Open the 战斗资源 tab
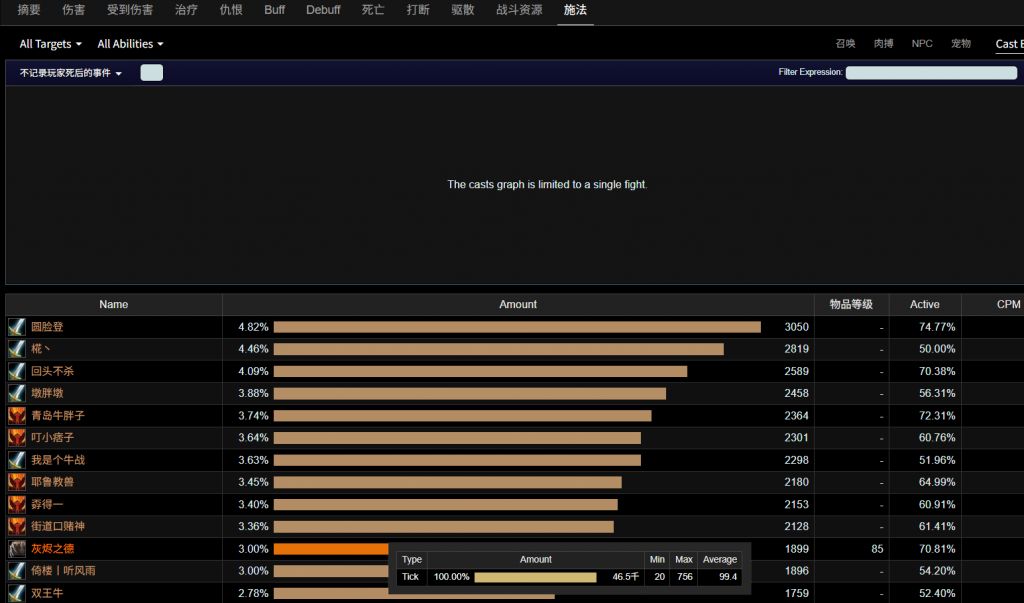1024x603 pixels. [519, 10]
